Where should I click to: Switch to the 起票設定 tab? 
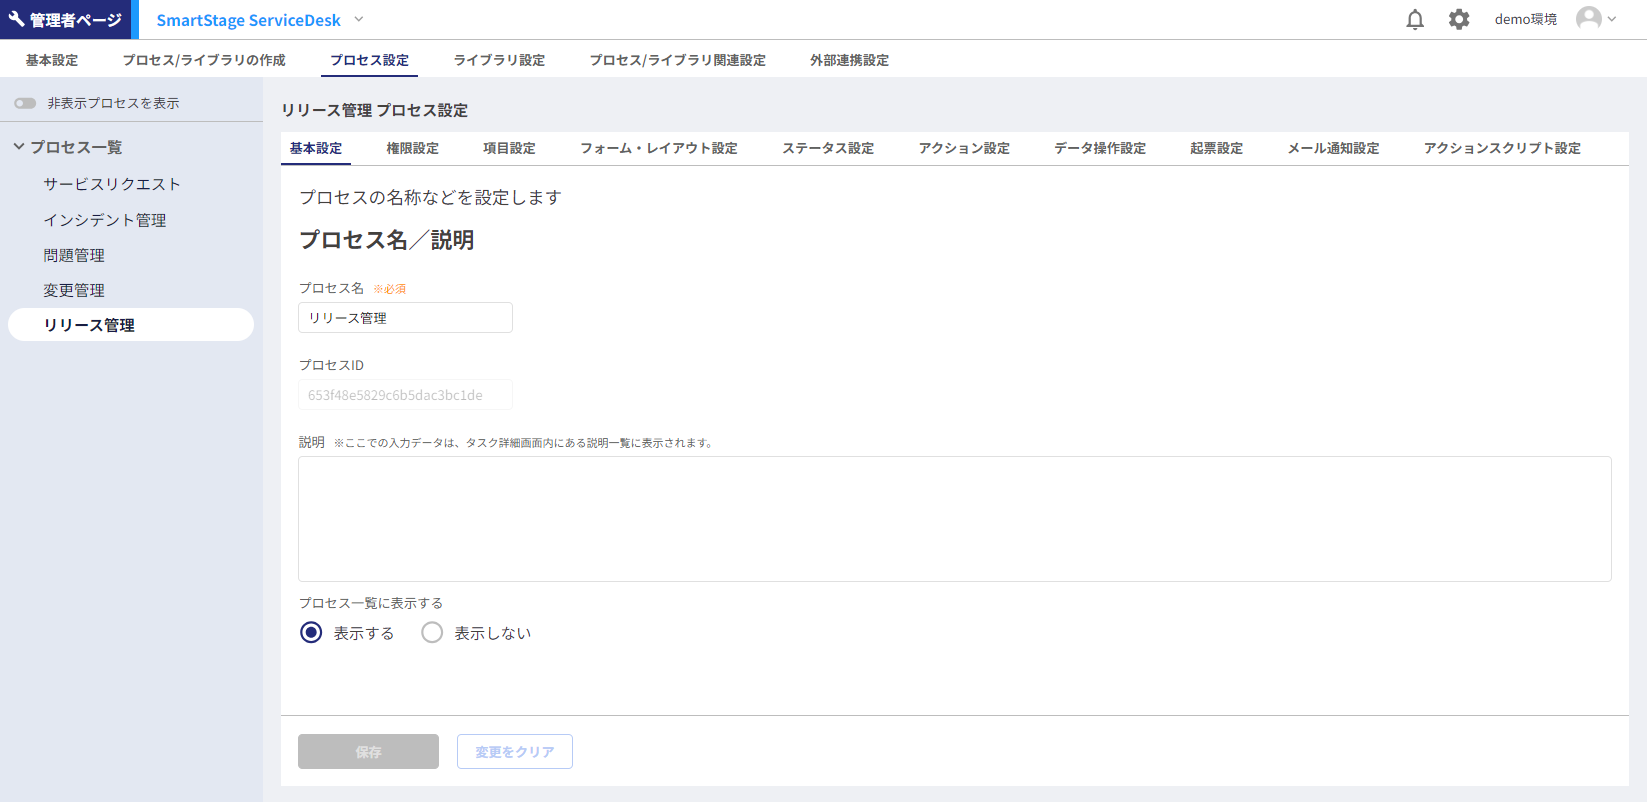1217,148
